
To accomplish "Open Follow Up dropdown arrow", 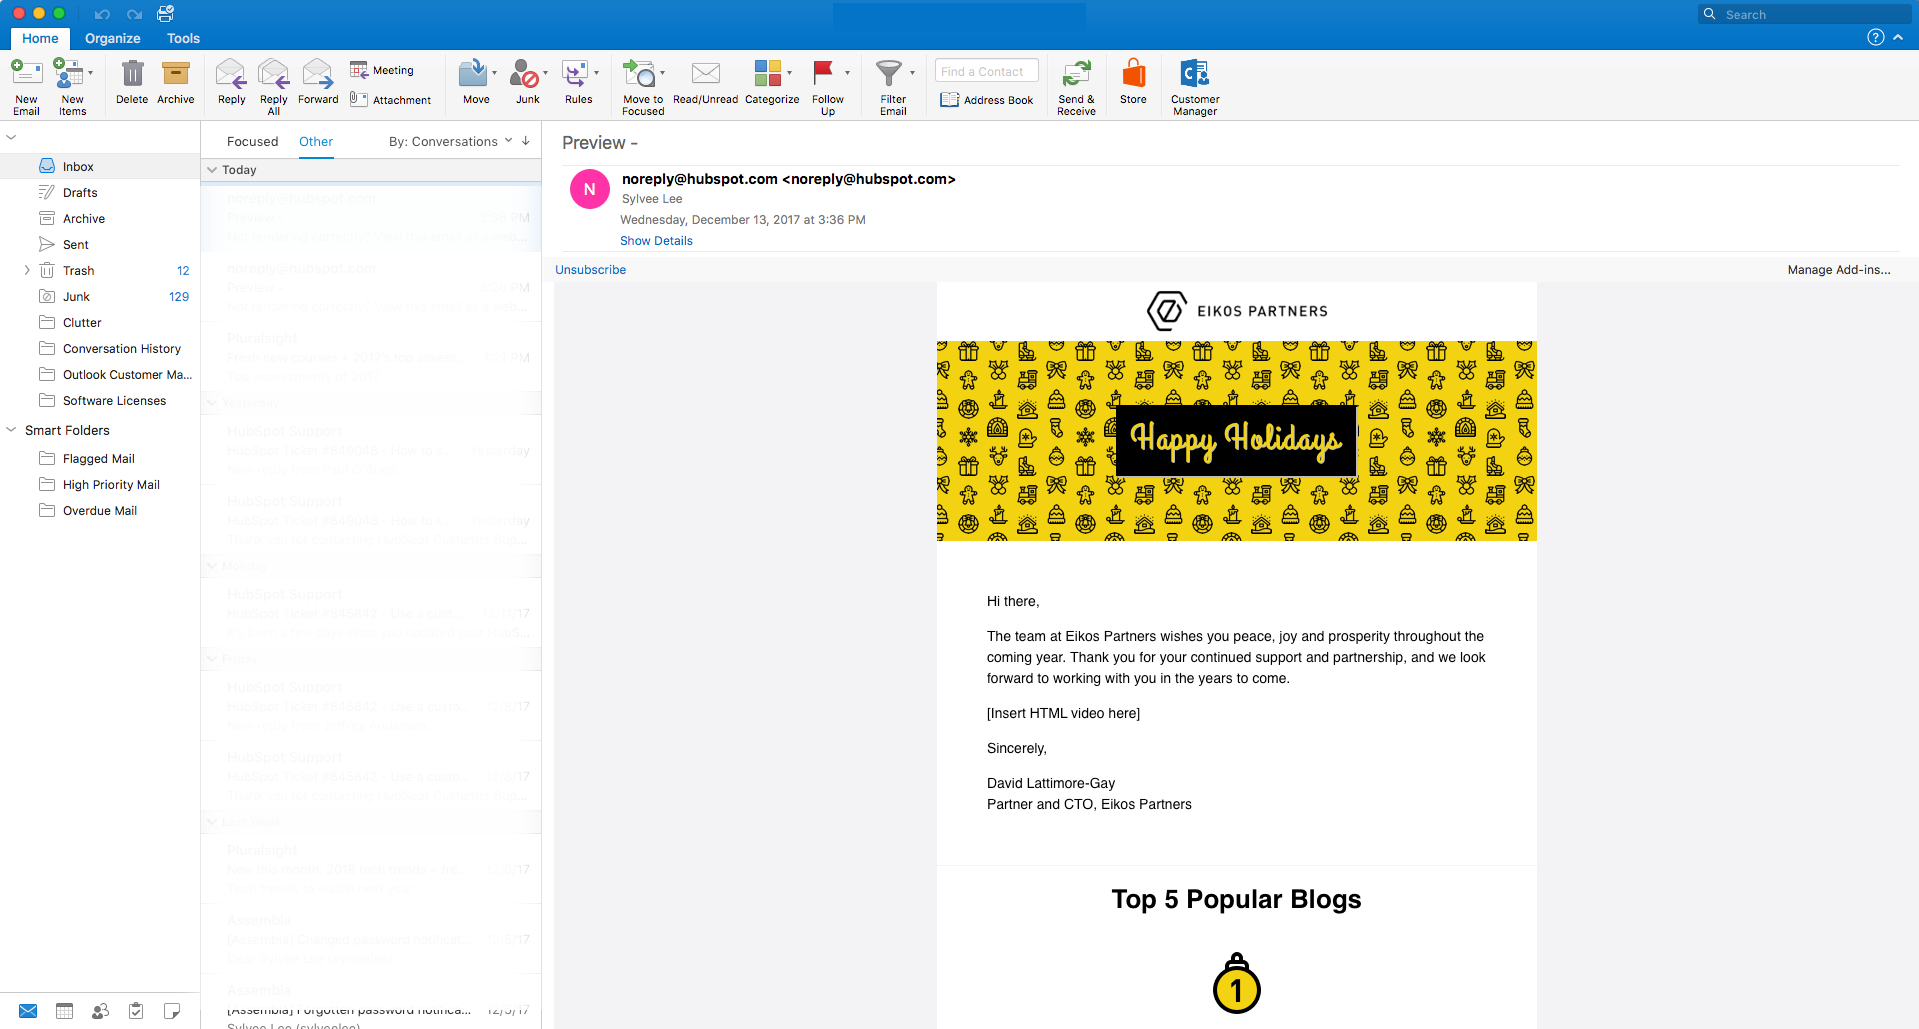I will coord(847,73).
